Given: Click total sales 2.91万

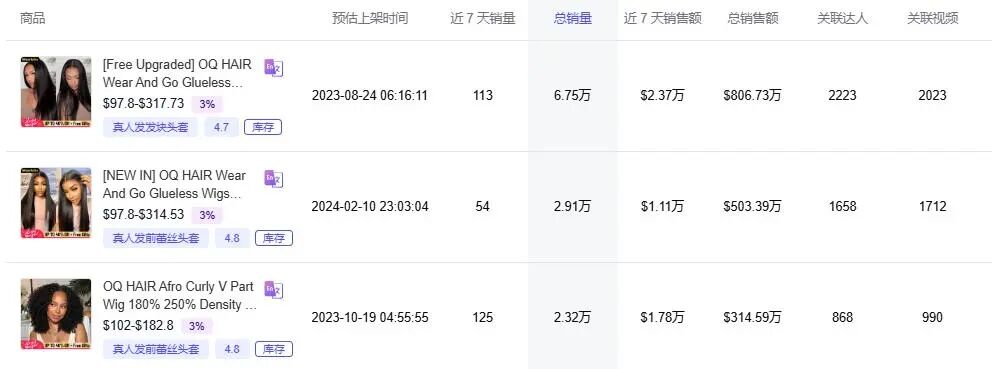Looking at the screenshot, I should coord(573,206).
